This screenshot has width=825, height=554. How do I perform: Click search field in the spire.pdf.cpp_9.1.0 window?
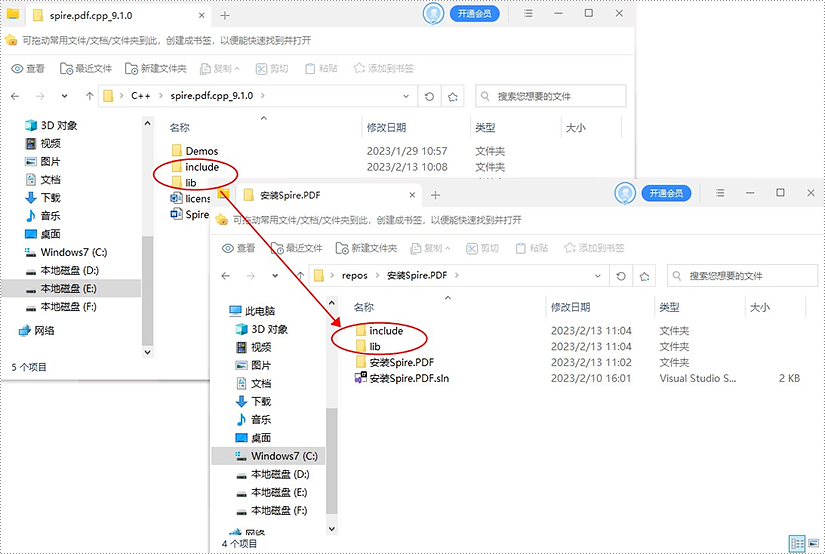(551, 96)
